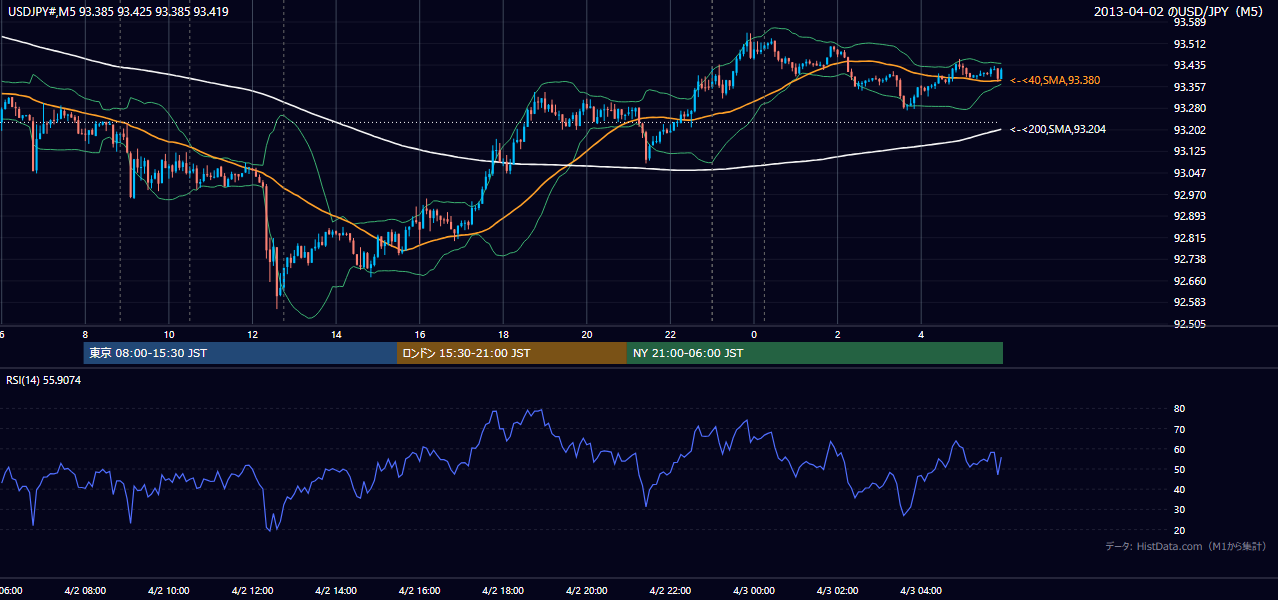The width and height of the screenshot is (1278, 600).
Task: Click the 93.512 price axis label
Action: click(x=1189, y=44)
